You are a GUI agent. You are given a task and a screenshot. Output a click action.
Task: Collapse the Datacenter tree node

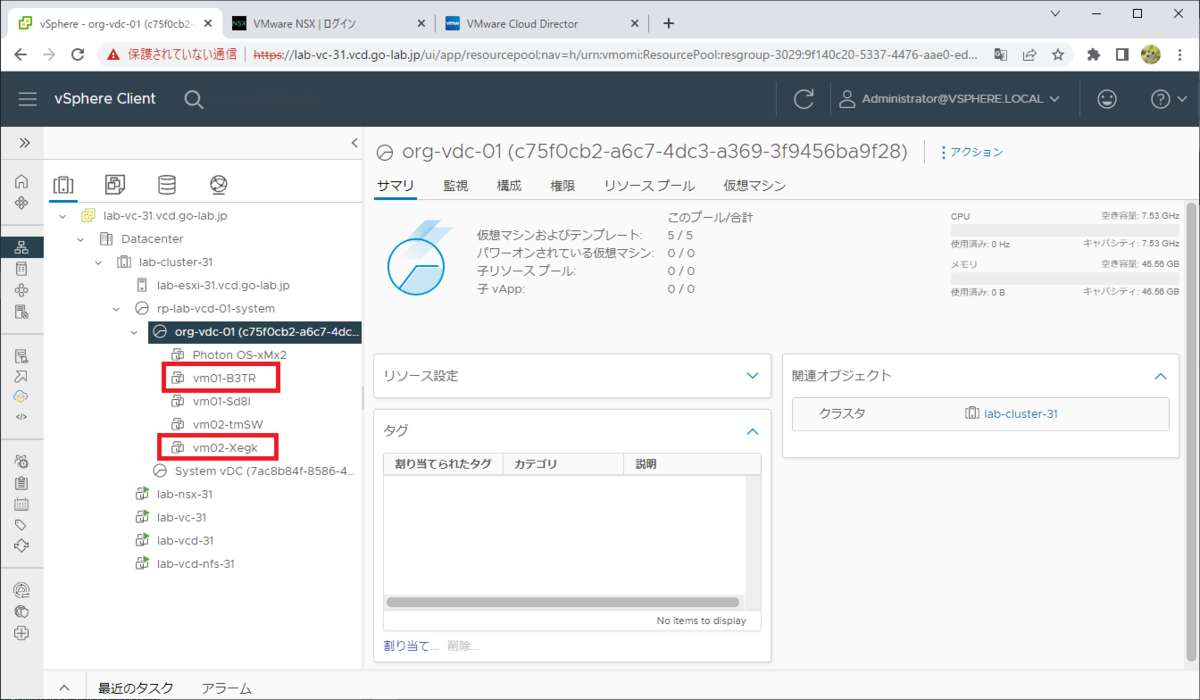point(81,239)
